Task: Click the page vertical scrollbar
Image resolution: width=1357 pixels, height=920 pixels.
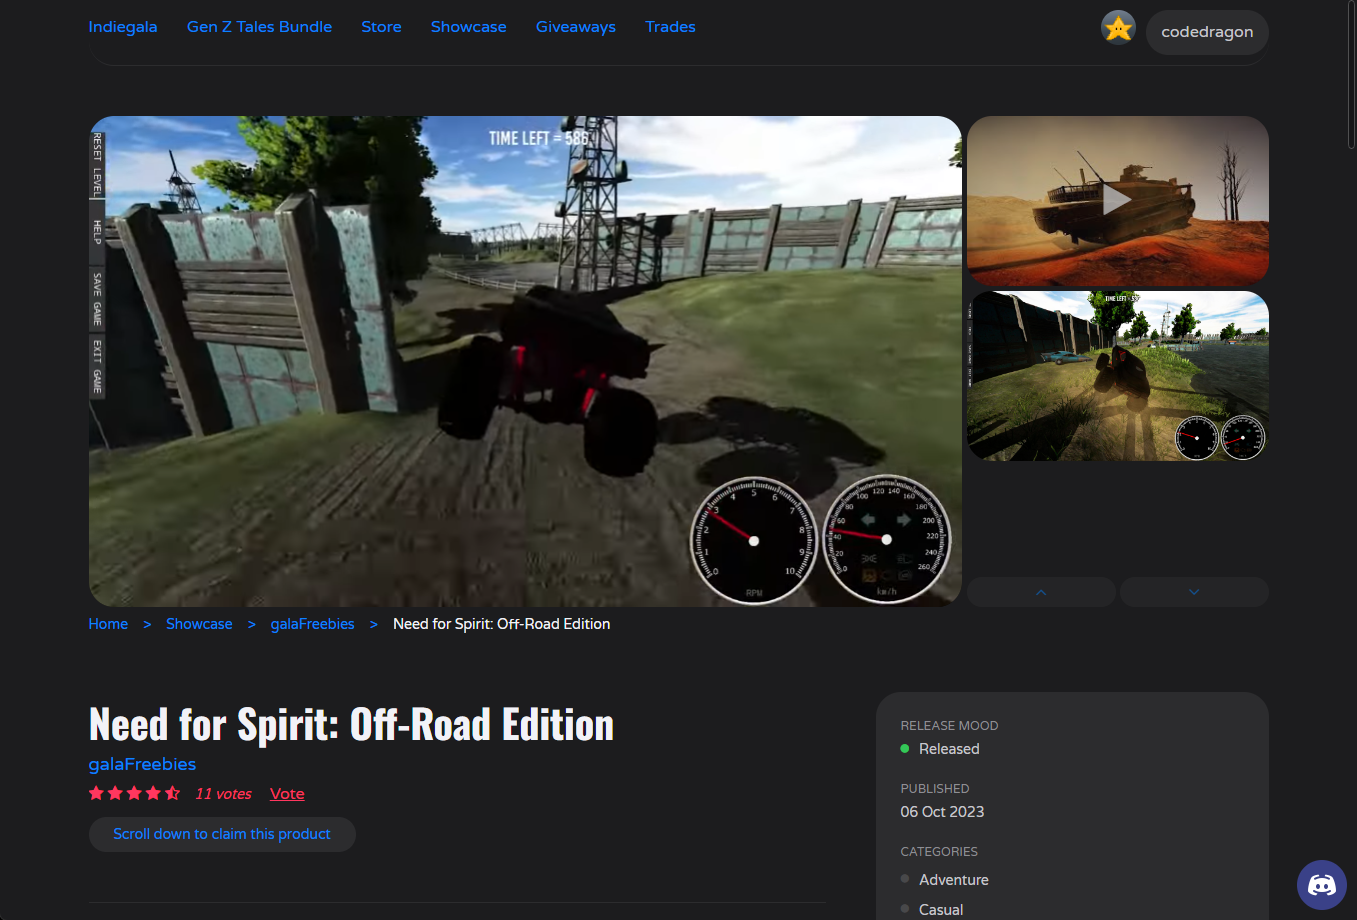Action: tap(1351, 75)
